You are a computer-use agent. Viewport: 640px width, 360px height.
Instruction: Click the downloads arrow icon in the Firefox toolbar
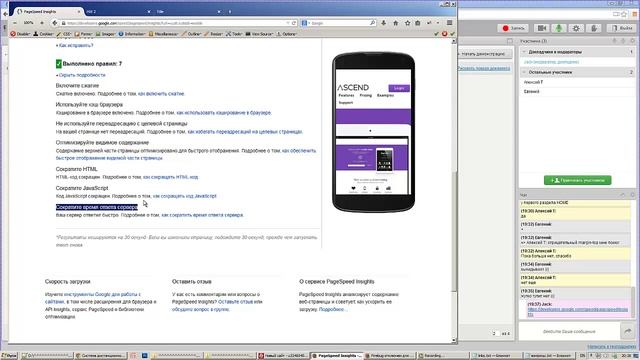click(384, 23)
